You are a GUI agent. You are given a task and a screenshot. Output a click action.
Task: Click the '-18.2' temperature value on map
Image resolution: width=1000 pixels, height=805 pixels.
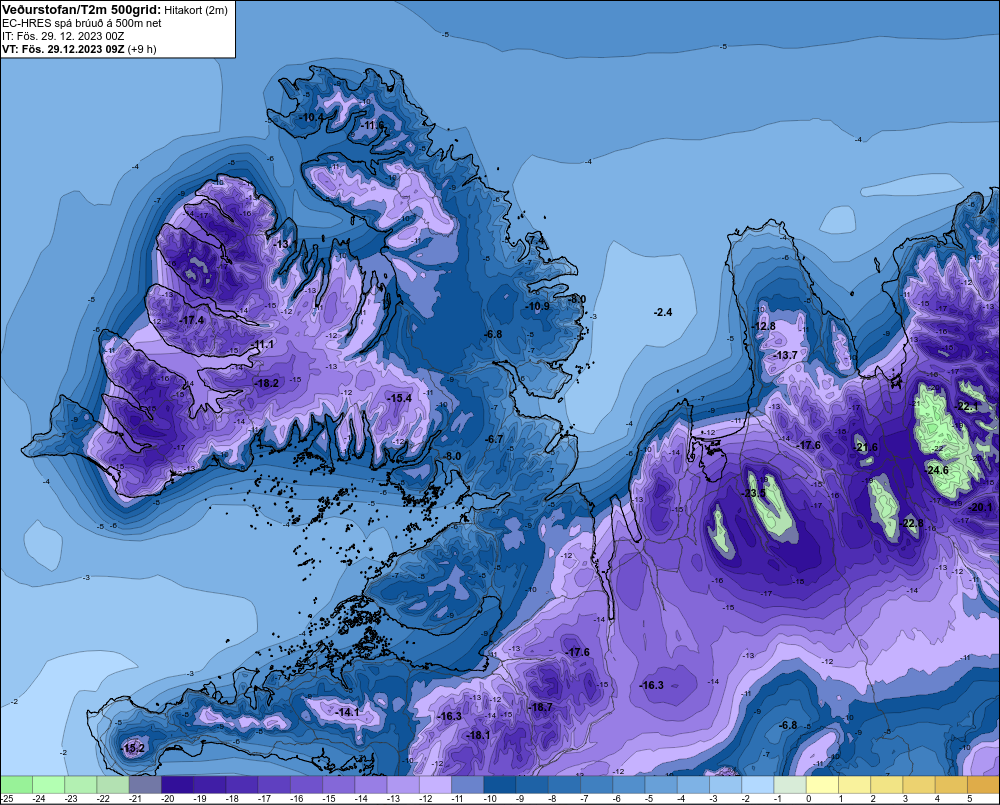coord(267,383)
